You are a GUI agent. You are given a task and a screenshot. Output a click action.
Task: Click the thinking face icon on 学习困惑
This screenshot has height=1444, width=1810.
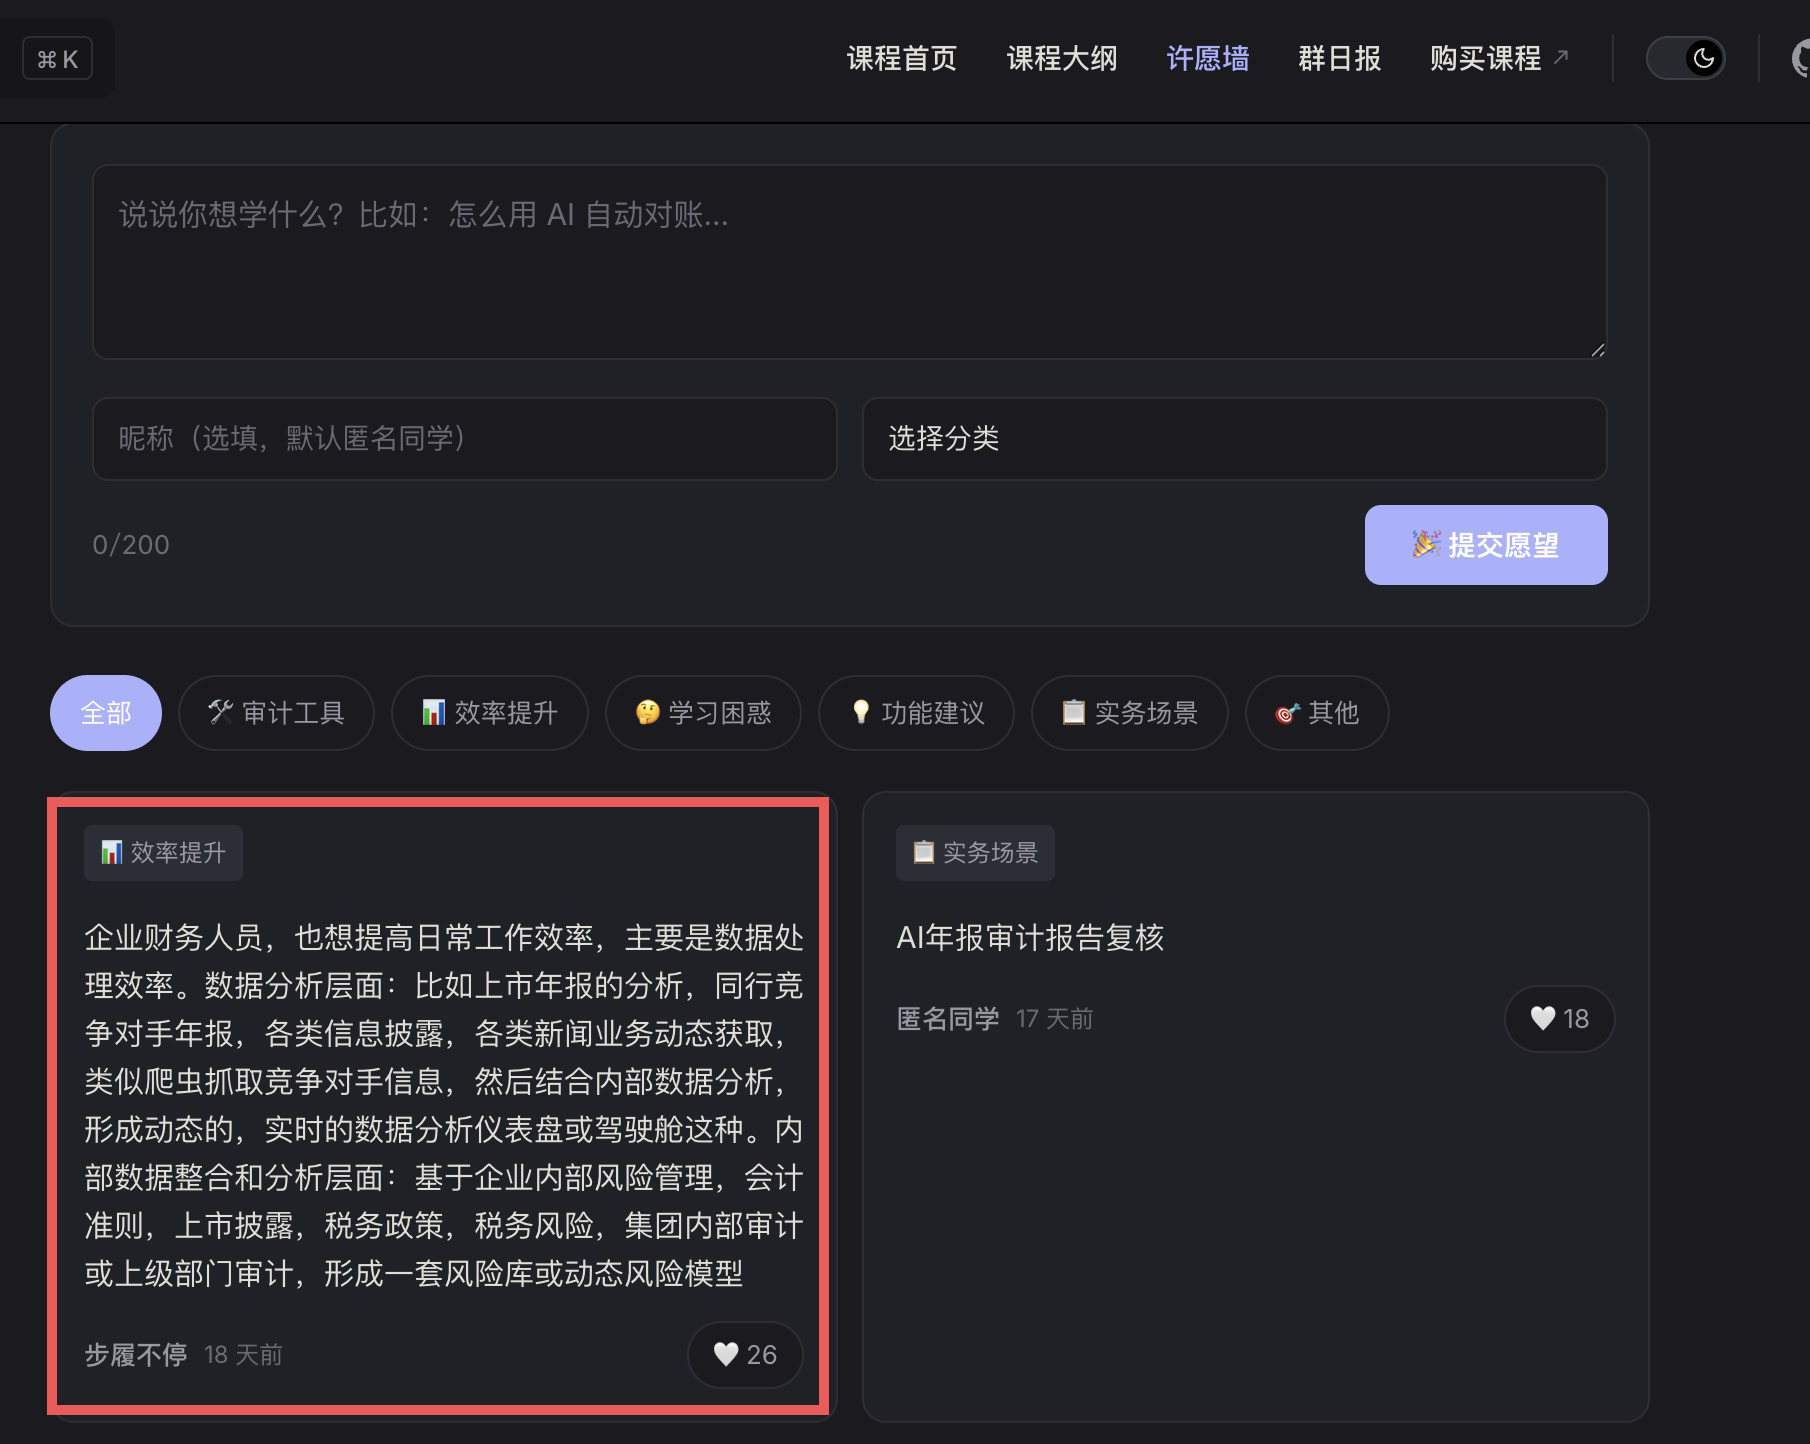[x=647, y=712]
